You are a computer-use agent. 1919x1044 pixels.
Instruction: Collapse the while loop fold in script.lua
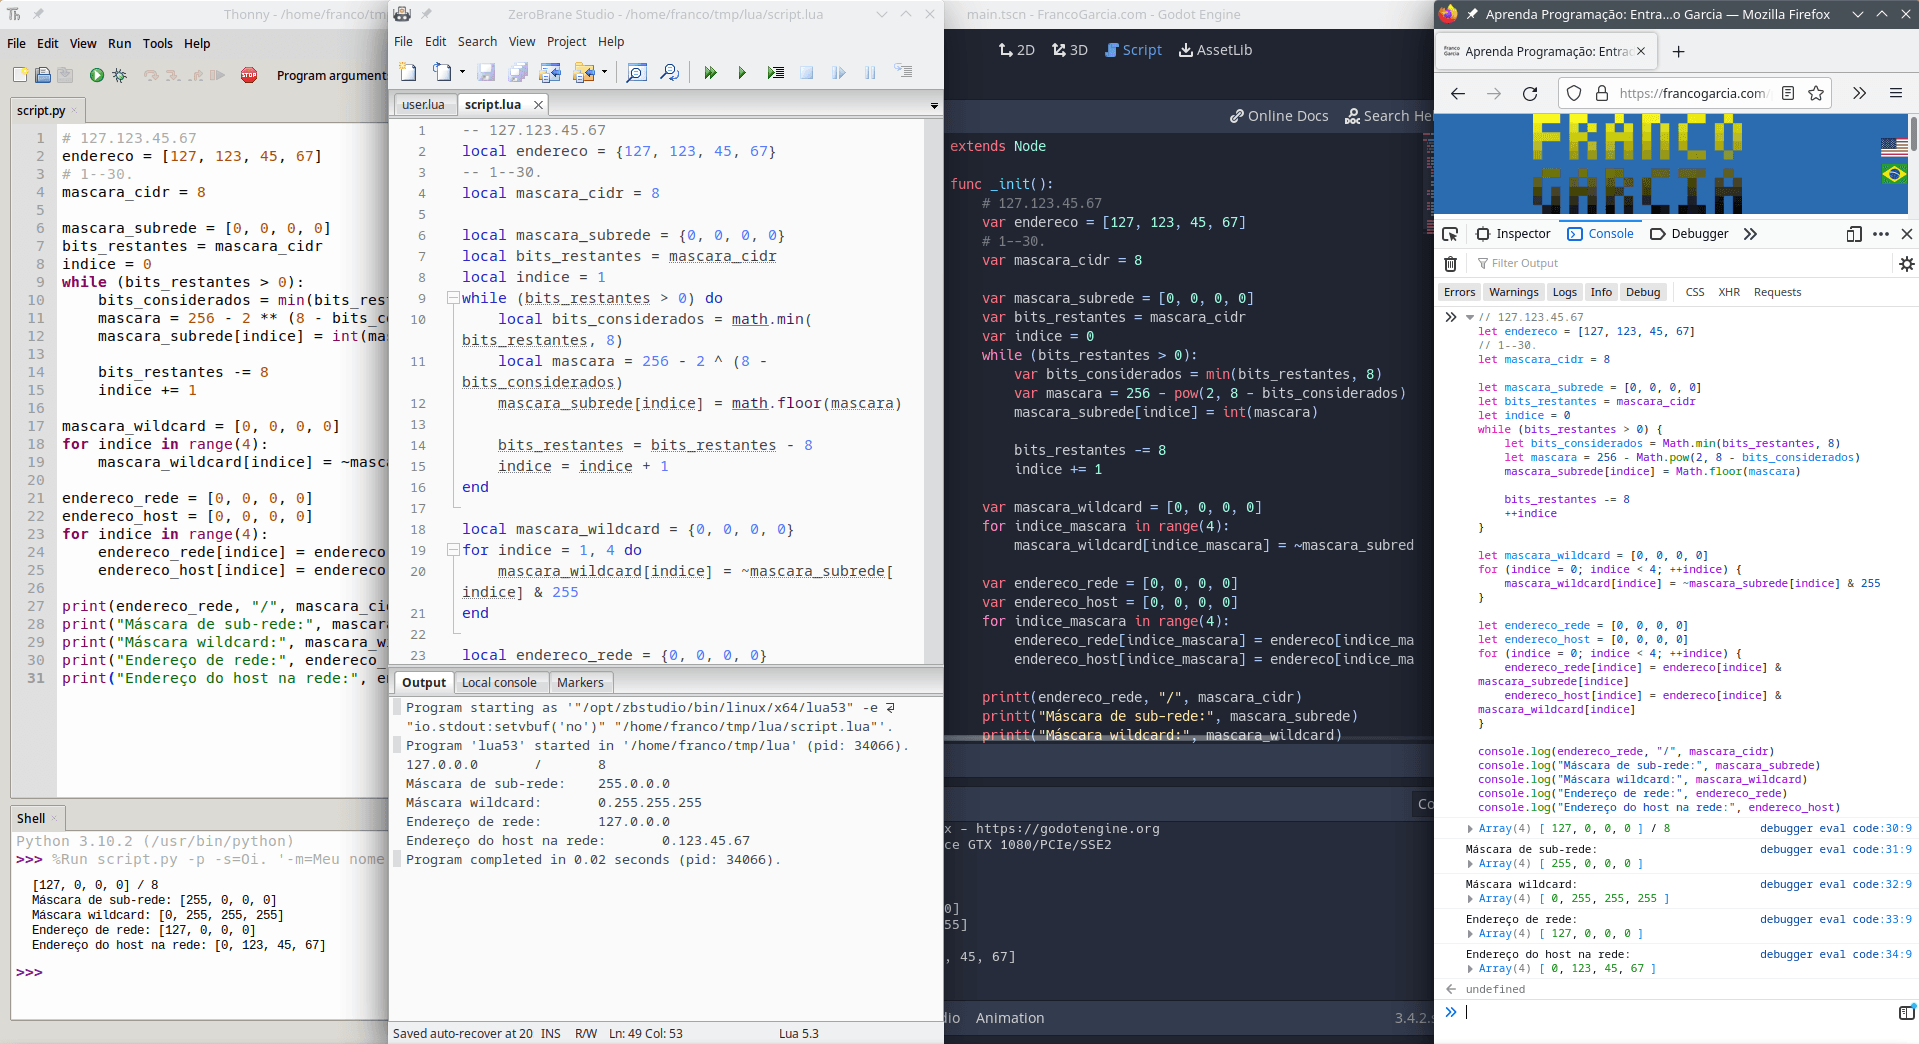pyautogui.click(x=454, y=297)
